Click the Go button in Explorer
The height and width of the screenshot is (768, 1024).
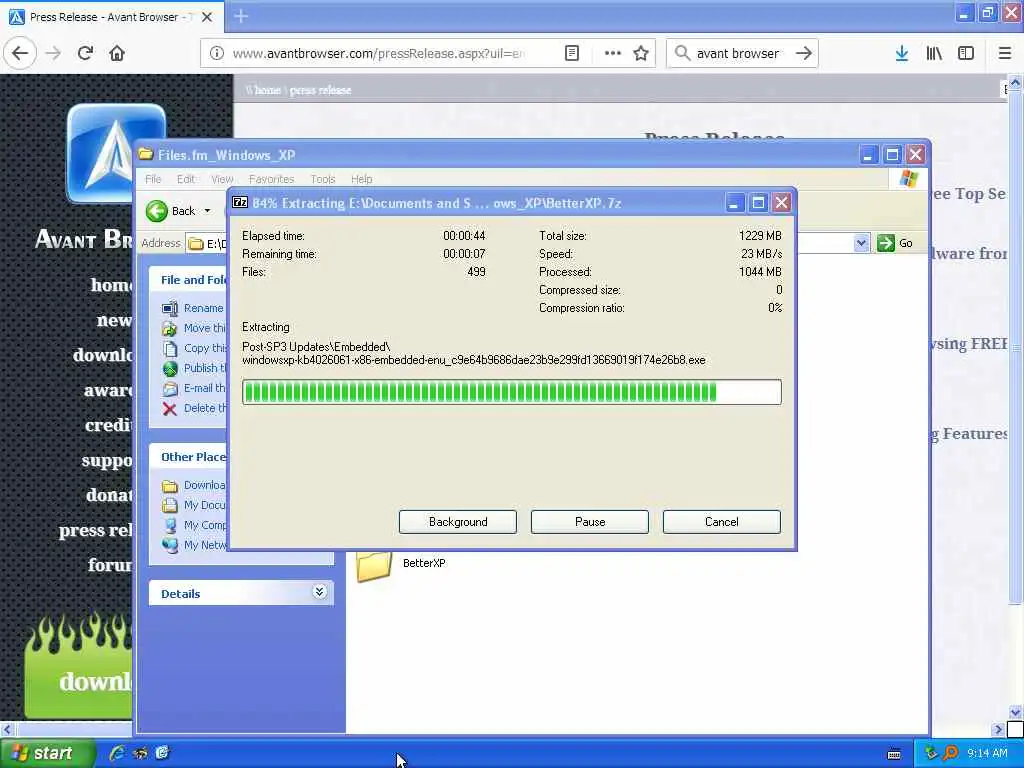tap(895, 243)
